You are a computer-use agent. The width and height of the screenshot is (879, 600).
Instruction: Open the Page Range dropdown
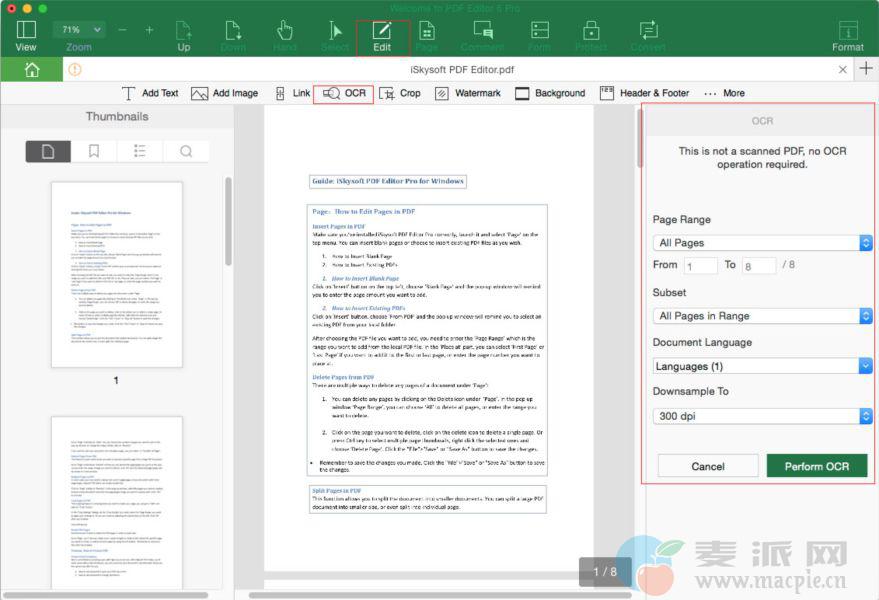tap(762, 242)
